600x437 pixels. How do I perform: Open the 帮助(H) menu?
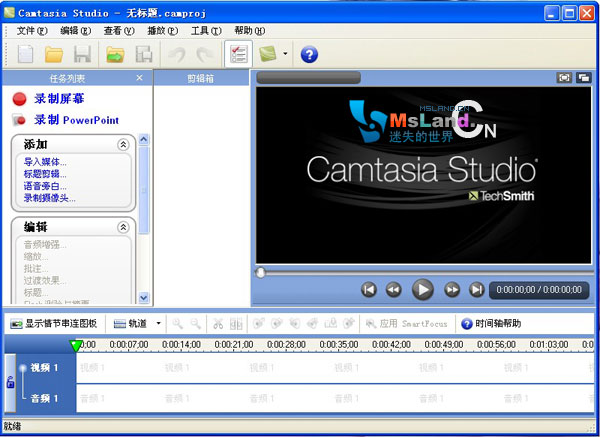pyautogui.click(x=249, y=31)
